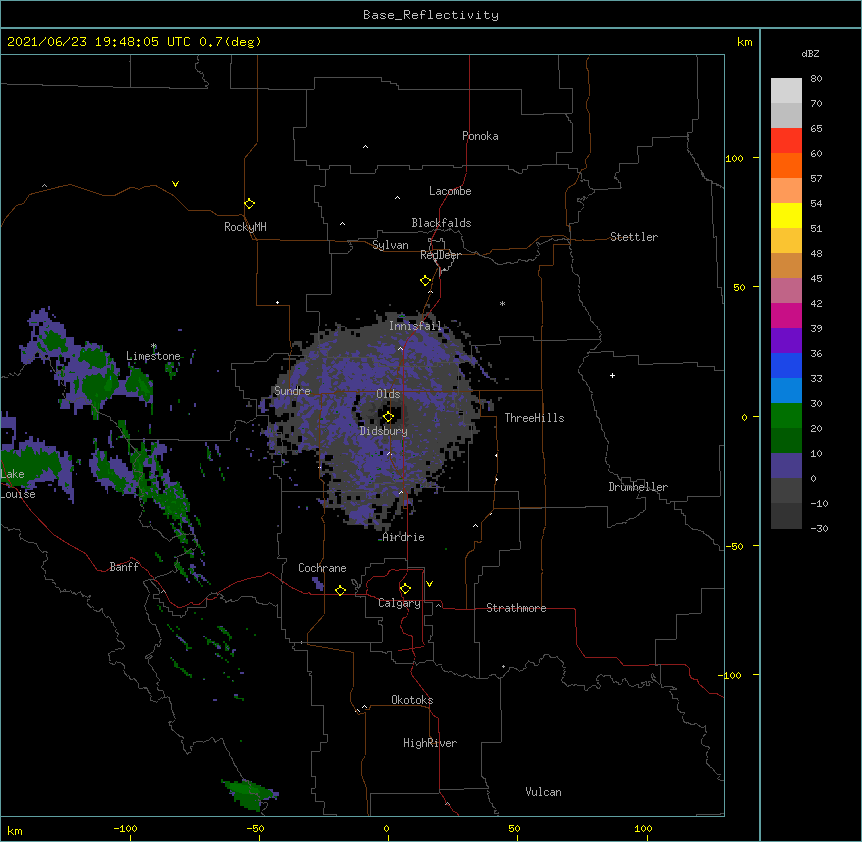Click the white plus marker west of Drumheller
This screenshot has height=842, width=862.
tap(612, 375)
